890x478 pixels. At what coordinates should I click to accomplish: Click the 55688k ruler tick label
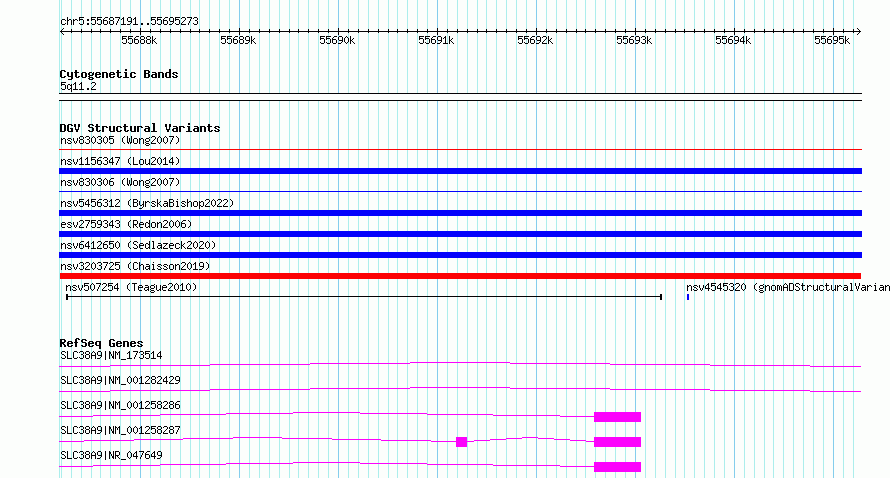139,40
